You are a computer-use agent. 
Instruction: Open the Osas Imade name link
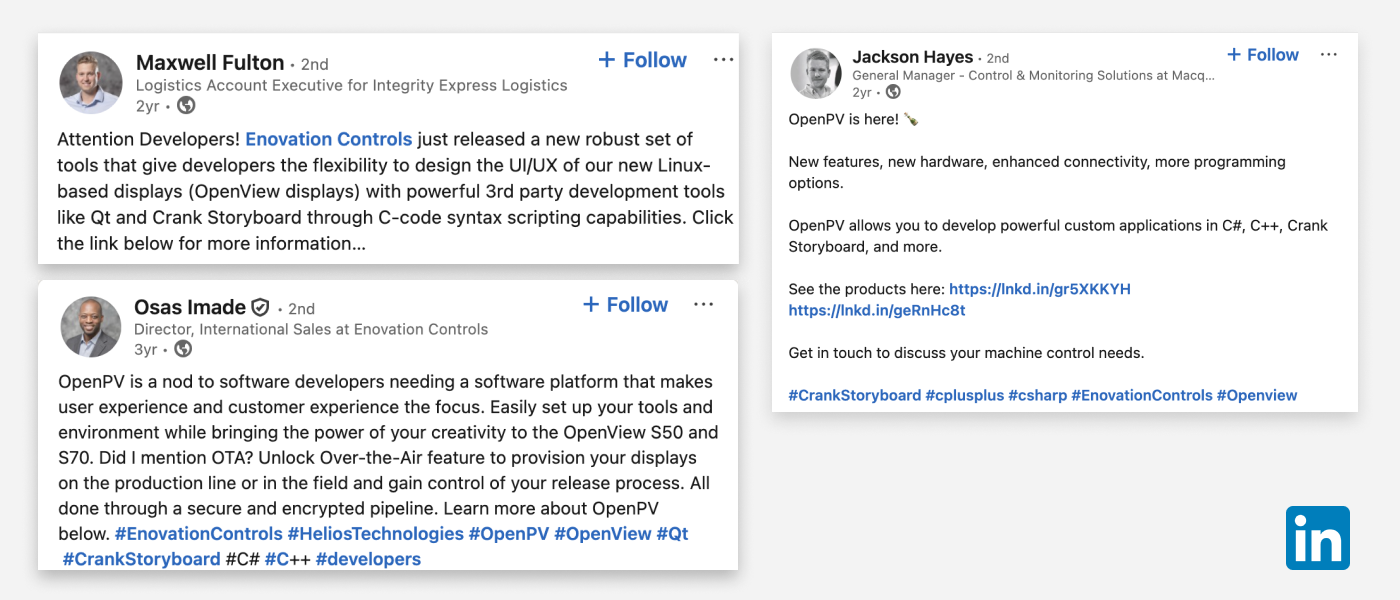(x=190, y=307)
